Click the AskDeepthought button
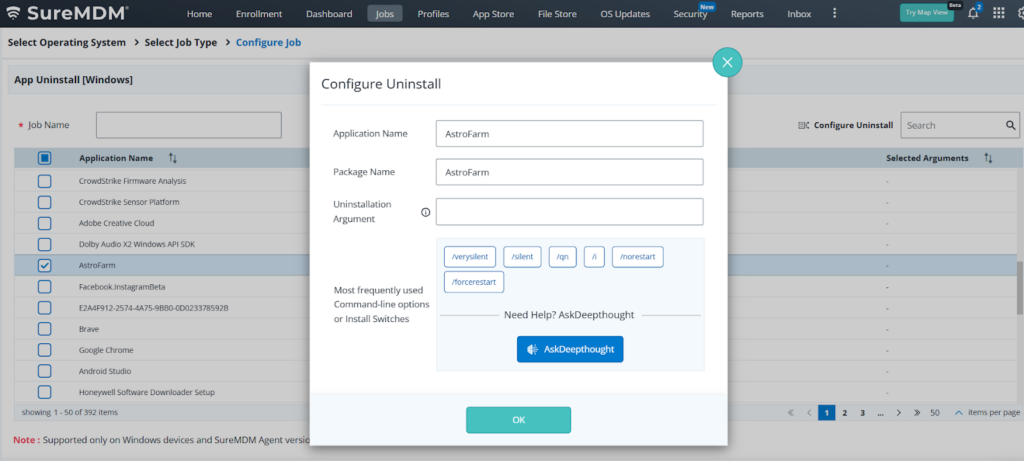The height and width of the screenshot is (461, 1024). 570,349
